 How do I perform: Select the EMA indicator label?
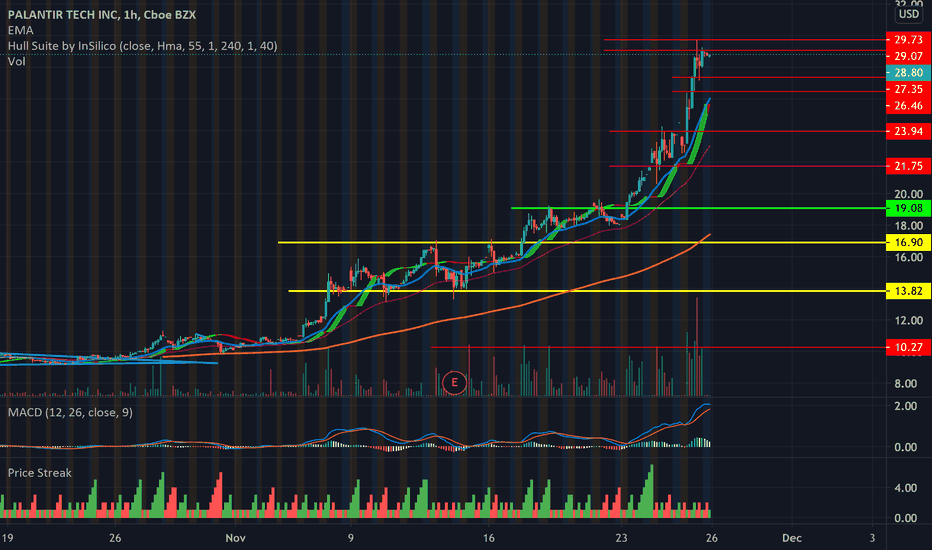click(21, 30)
